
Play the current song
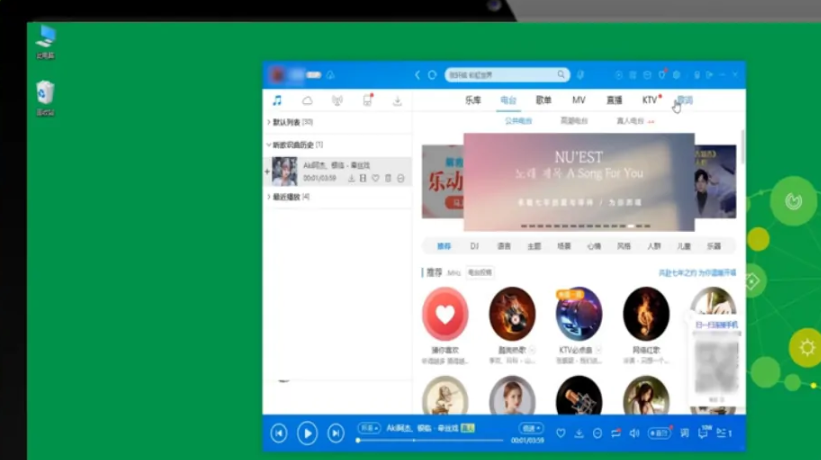[307, 433]
